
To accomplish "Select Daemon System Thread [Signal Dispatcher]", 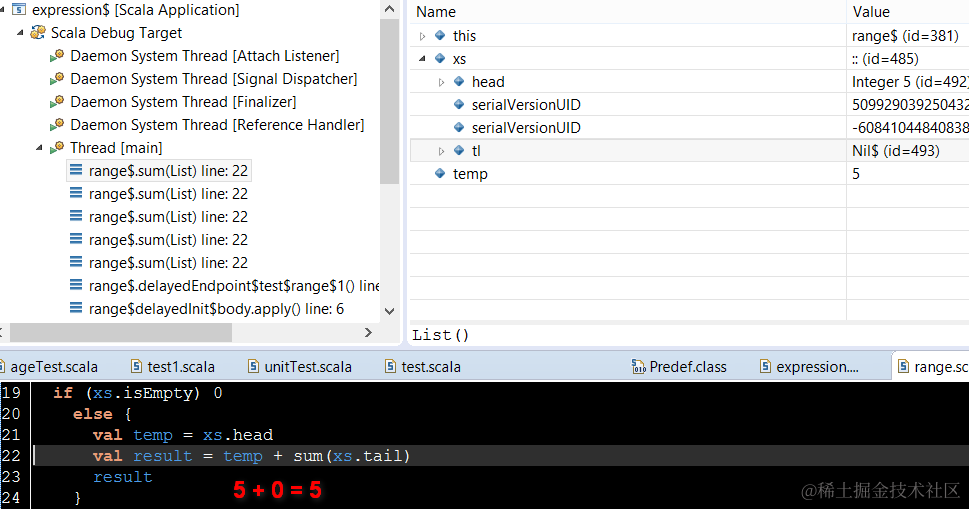I will click(213, 78).
